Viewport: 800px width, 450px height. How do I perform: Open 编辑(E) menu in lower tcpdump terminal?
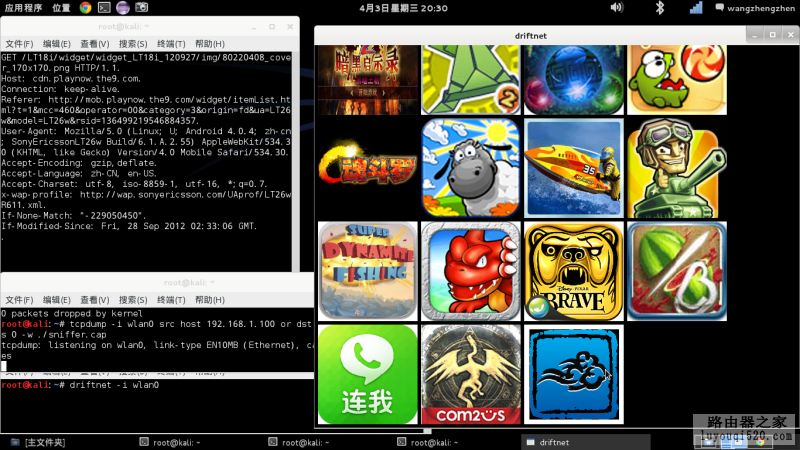57,300
